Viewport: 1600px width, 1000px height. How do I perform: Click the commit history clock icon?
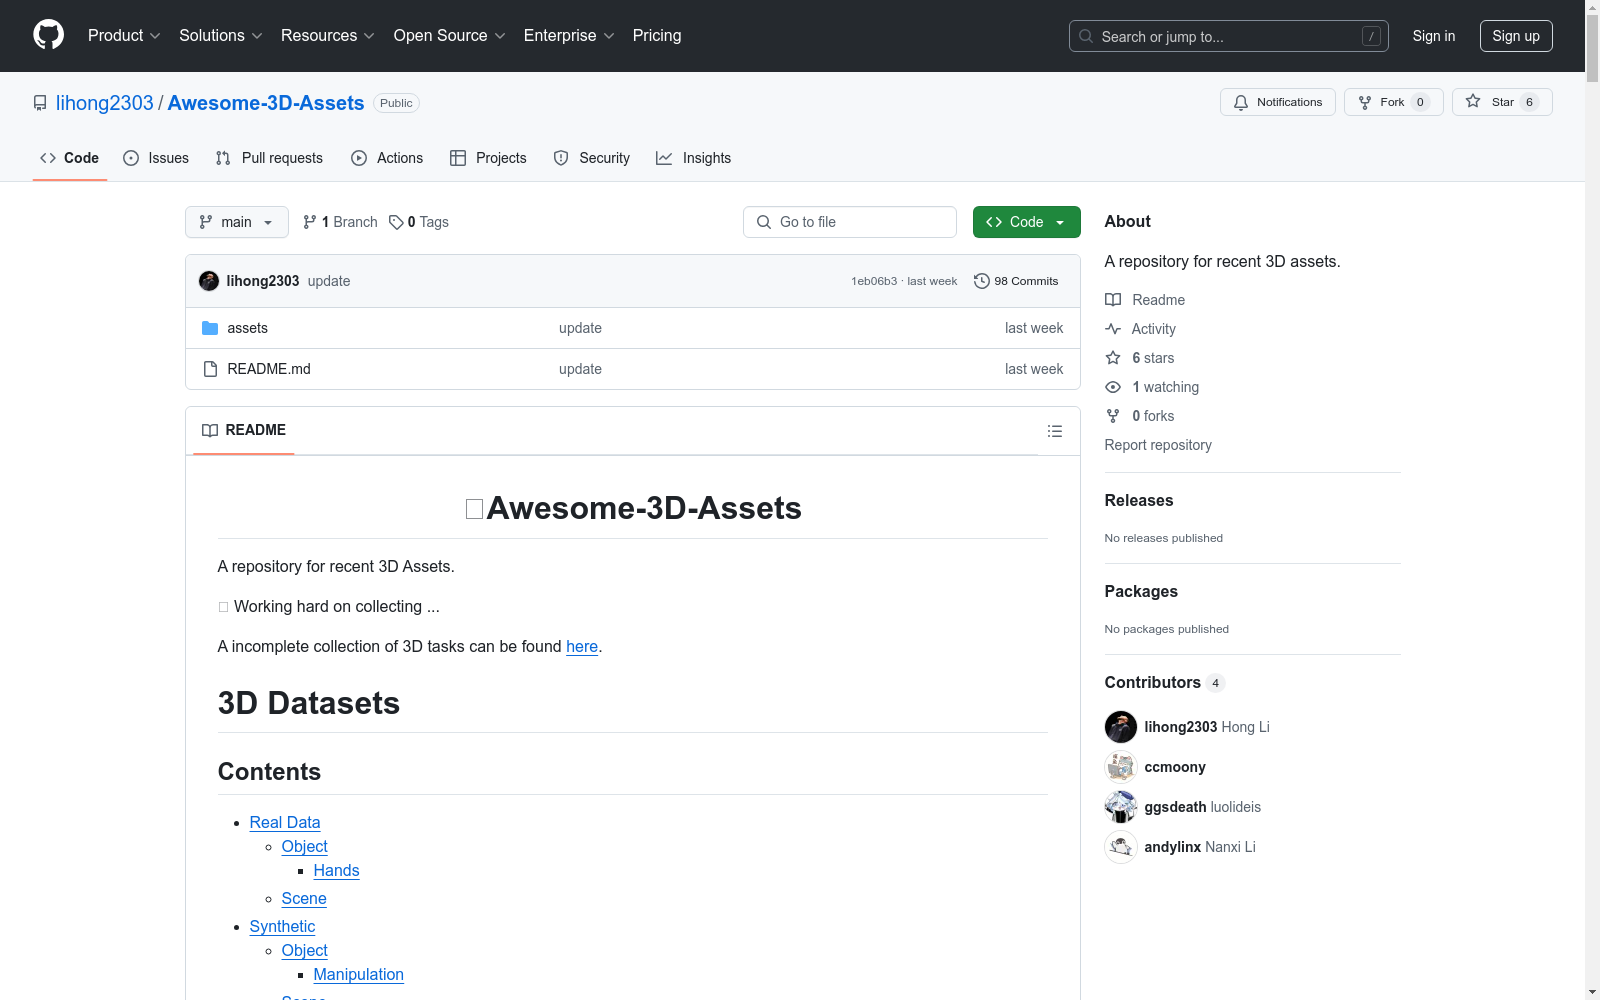982,281
